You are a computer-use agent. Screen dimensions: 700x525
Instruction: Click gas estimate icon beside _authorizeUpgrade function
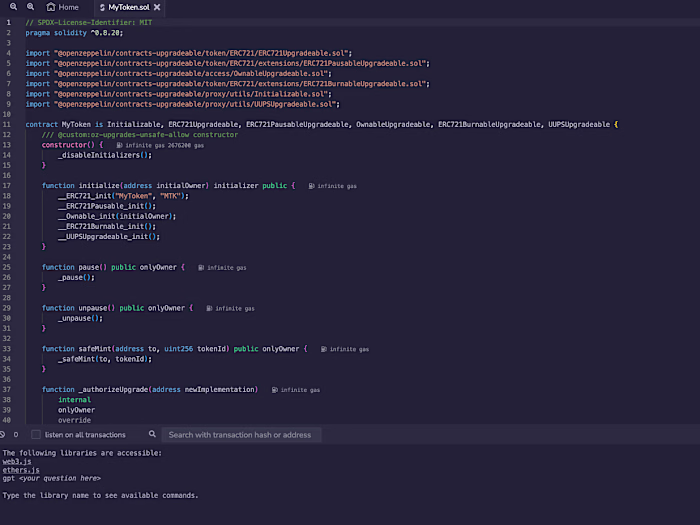[275, 390]
